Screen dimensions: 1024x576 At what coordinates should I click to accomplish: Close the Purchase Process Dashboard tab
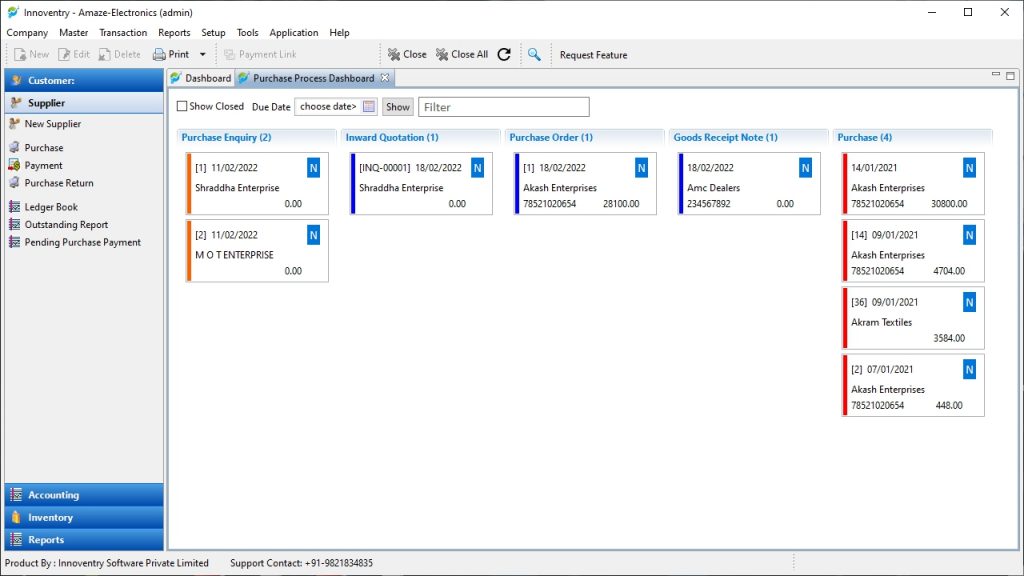click(385, 78)
